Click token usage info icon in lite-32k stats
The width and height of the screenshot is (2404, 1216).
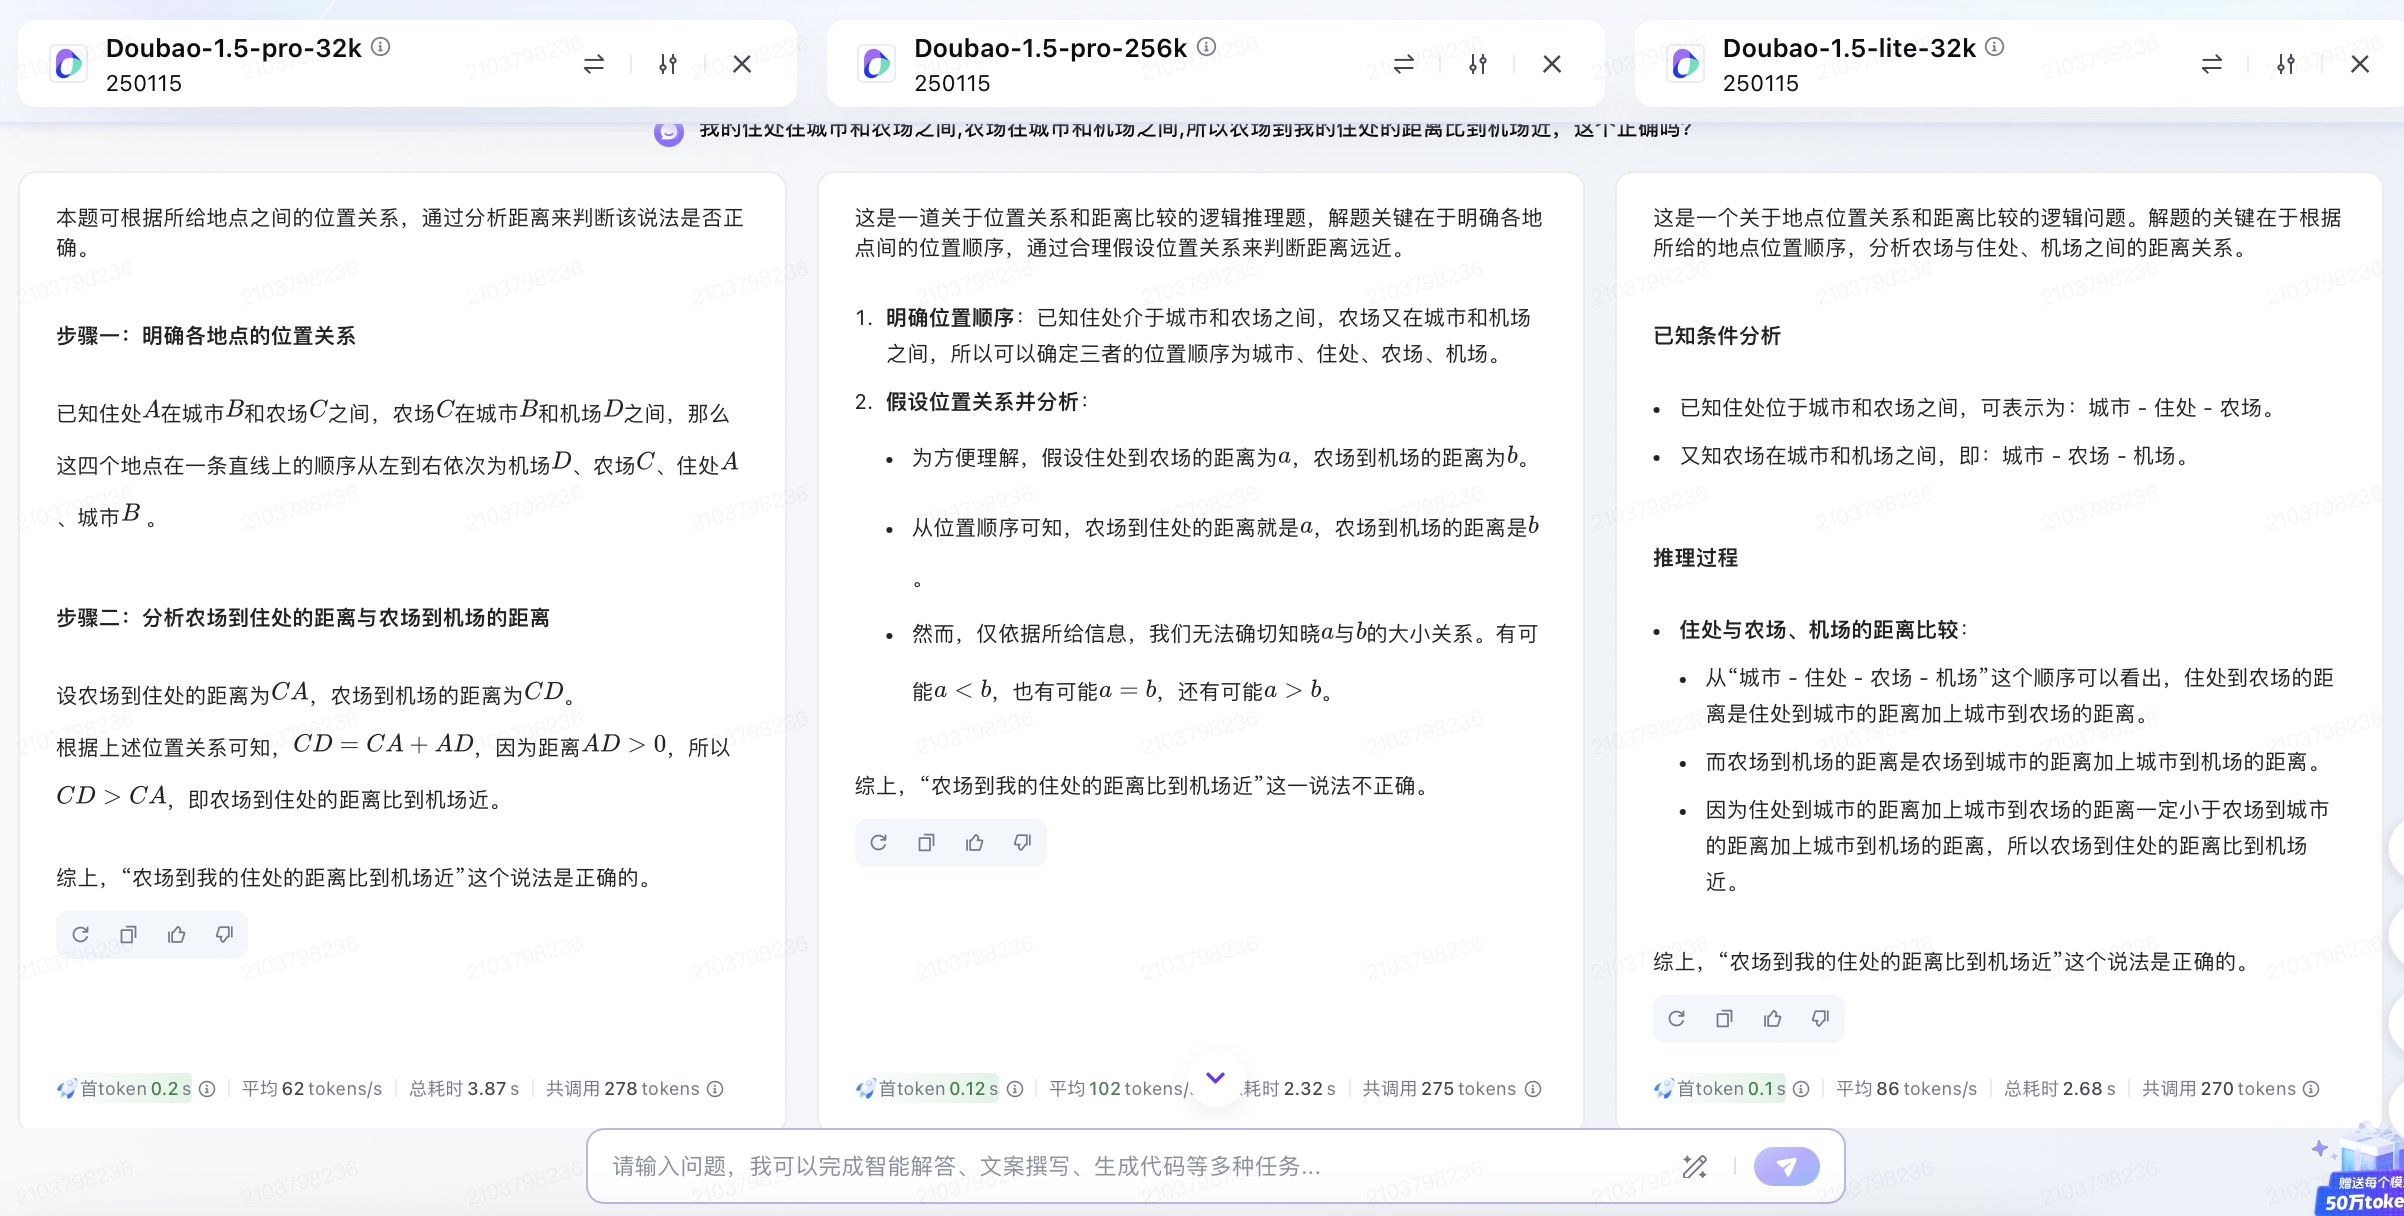(x=2311, y=1089)
